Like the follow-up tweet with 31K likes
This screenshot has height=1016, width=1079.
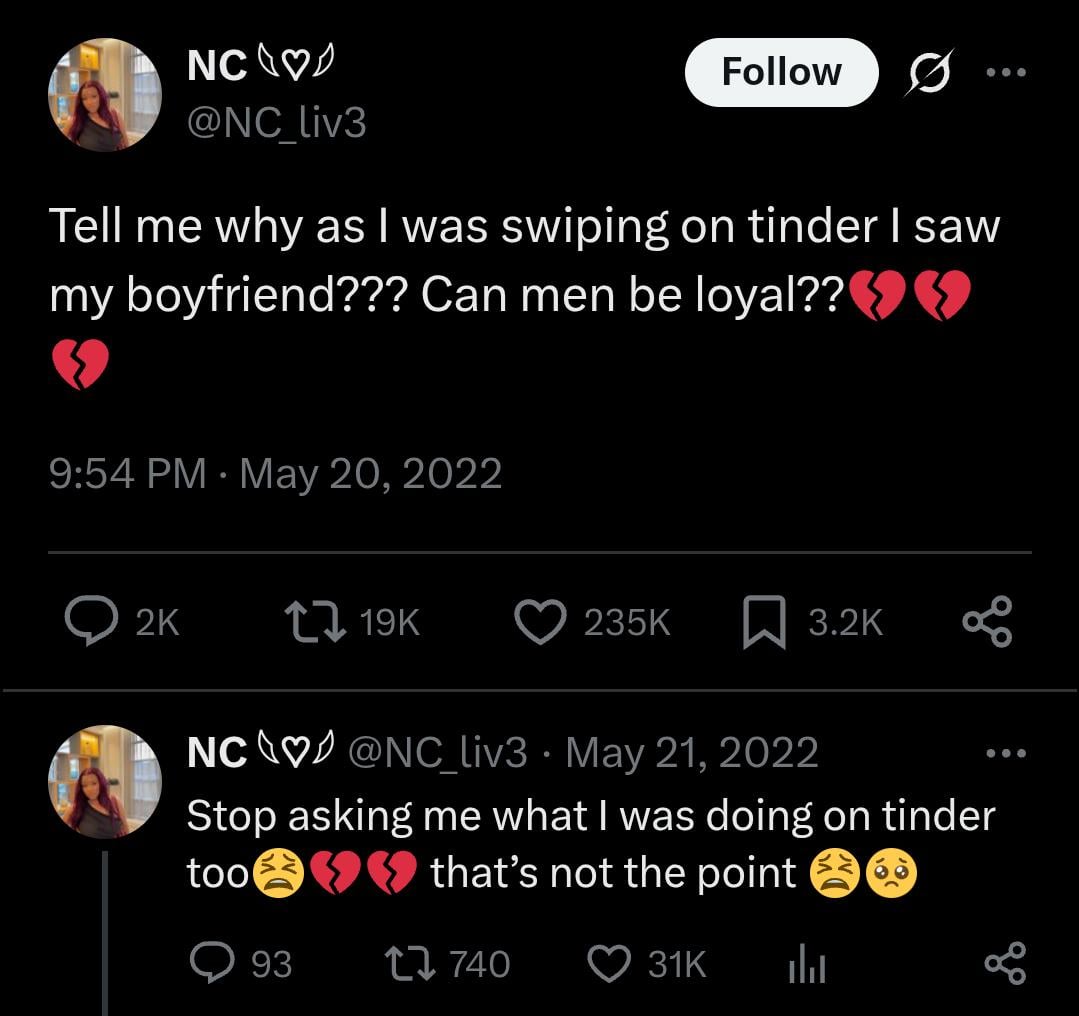[609, 963]
